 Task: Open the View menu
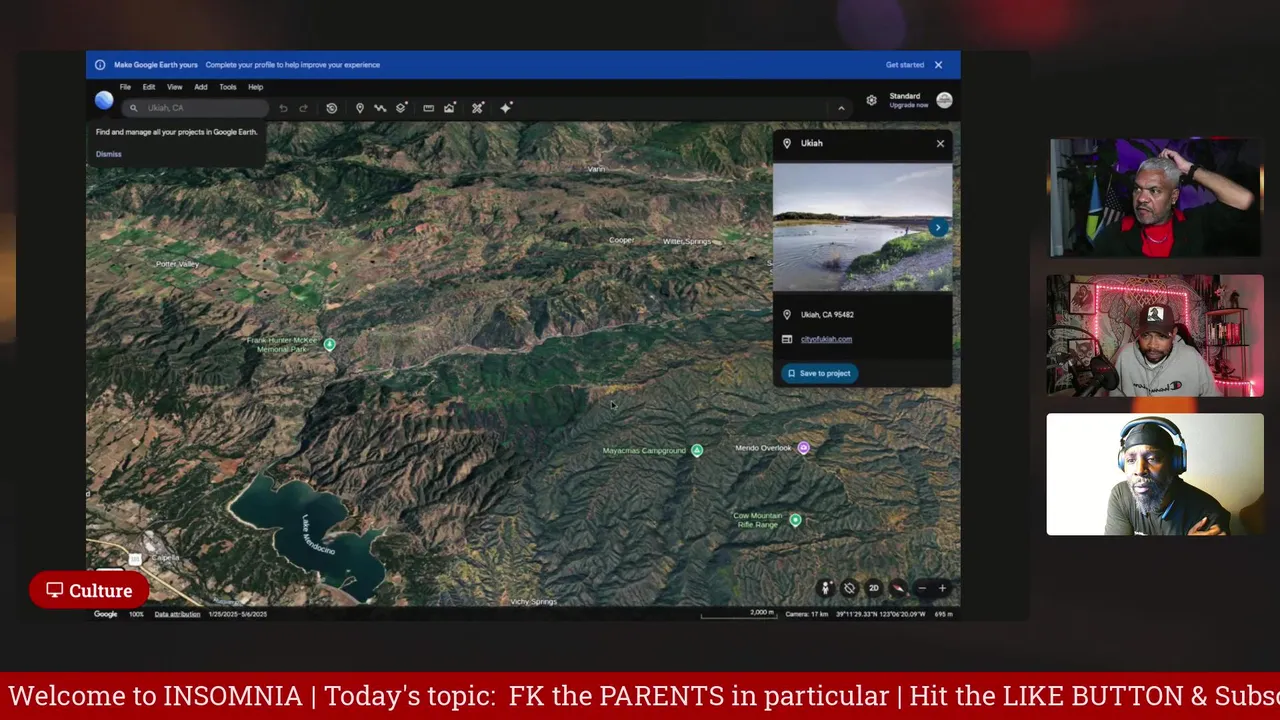(x=174, y=87)
